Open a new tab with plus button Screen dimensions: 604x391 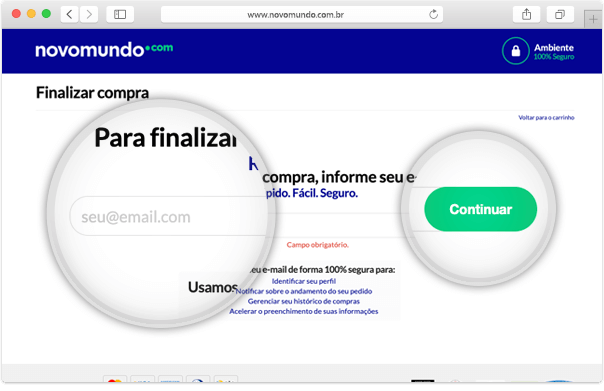[x=593, y=19]
